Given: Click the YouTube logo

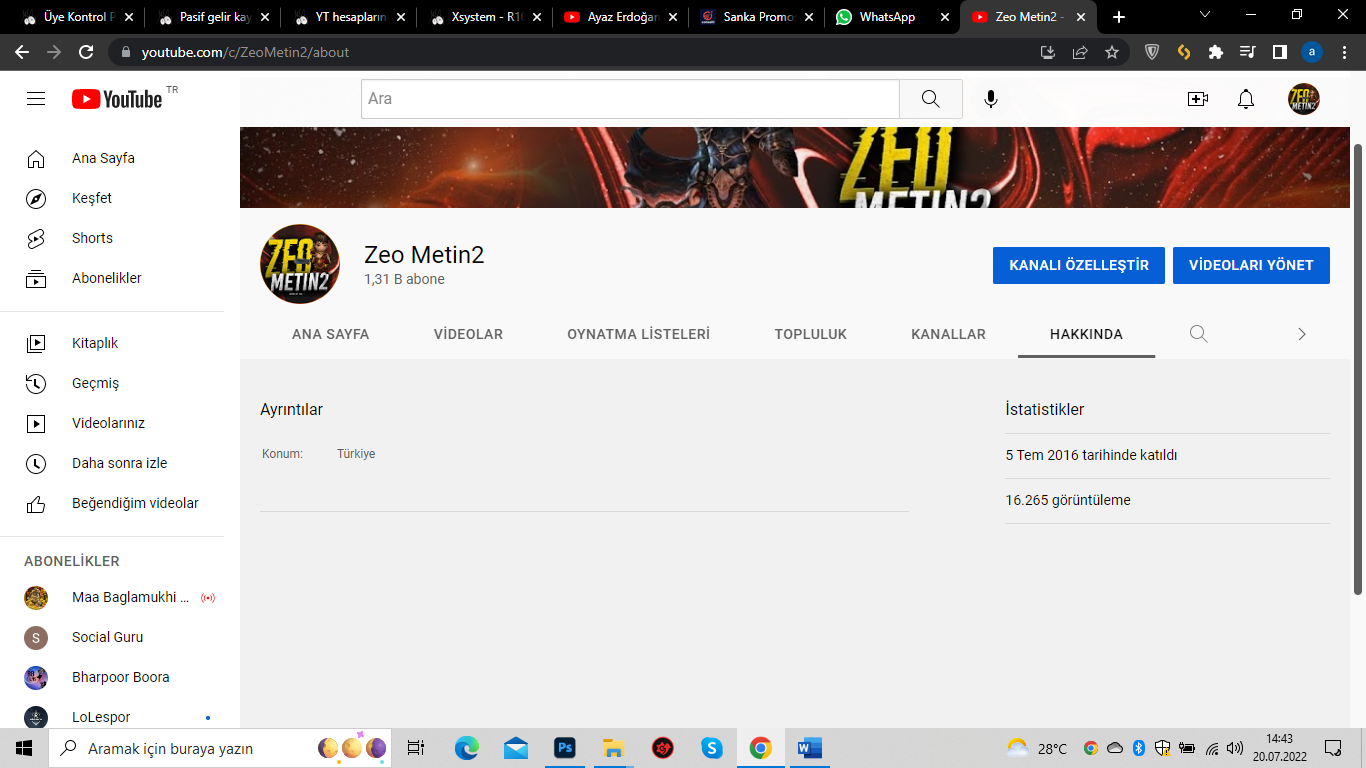Looking at the screenshot, I should [117, 99].
